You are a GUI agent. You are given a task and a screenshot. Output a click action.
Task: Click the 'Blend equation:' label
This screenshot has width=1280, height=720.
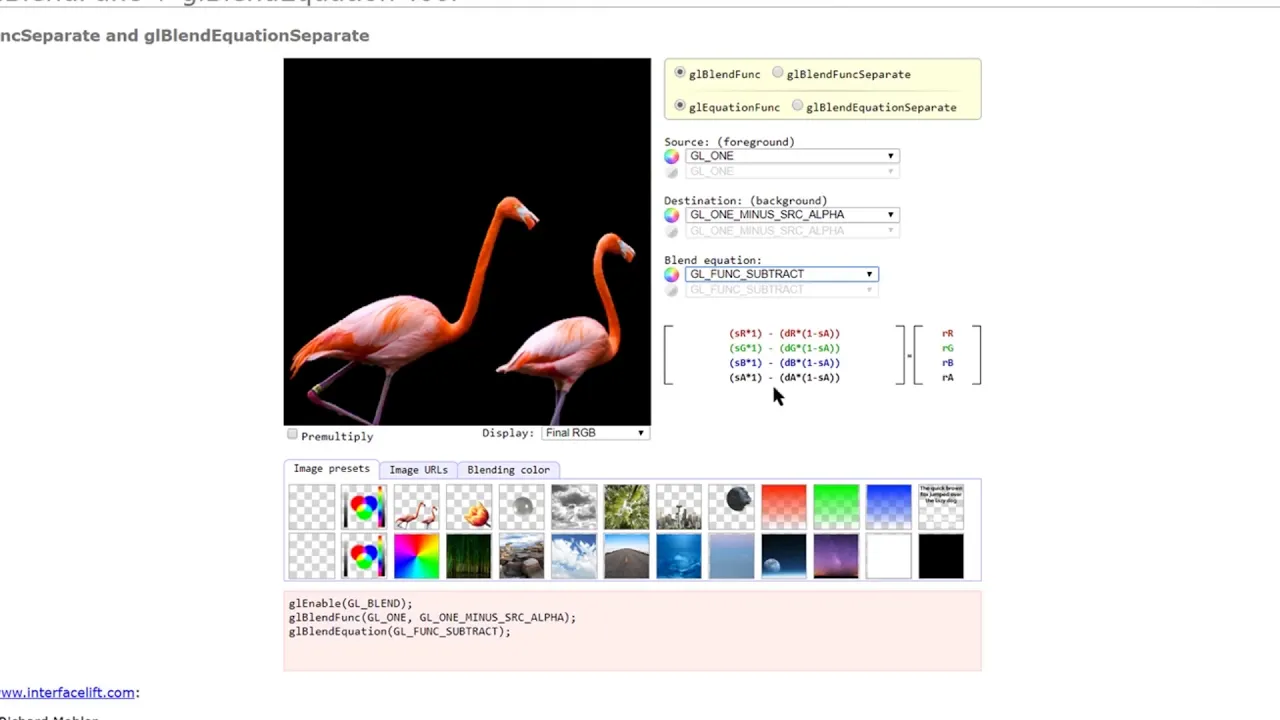click(712, 260)
